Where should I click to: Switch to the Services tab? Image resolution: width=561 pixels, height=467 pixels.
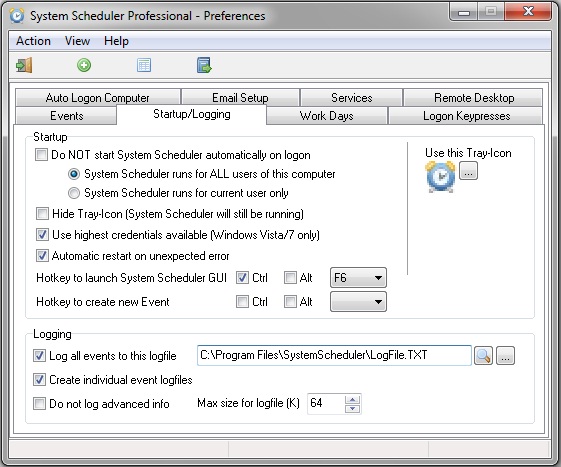click(352, 97)
